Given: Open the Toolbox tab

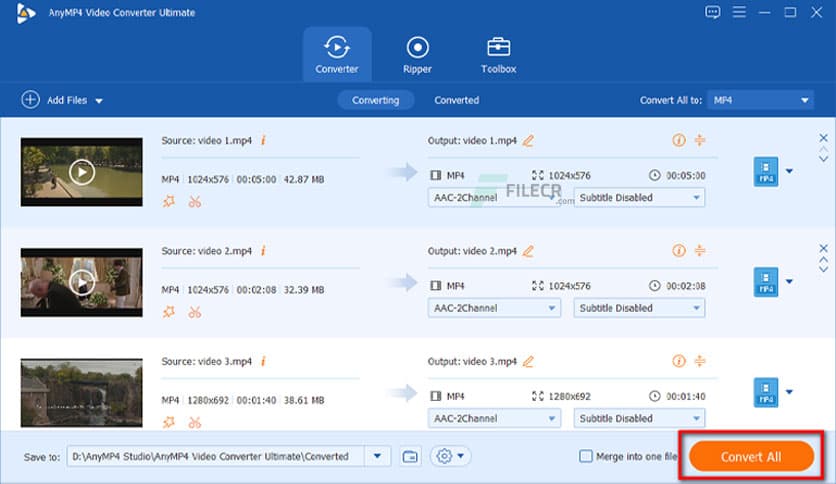Looking at the screenshot, I should pyautogui.click(x=498, y=53).
